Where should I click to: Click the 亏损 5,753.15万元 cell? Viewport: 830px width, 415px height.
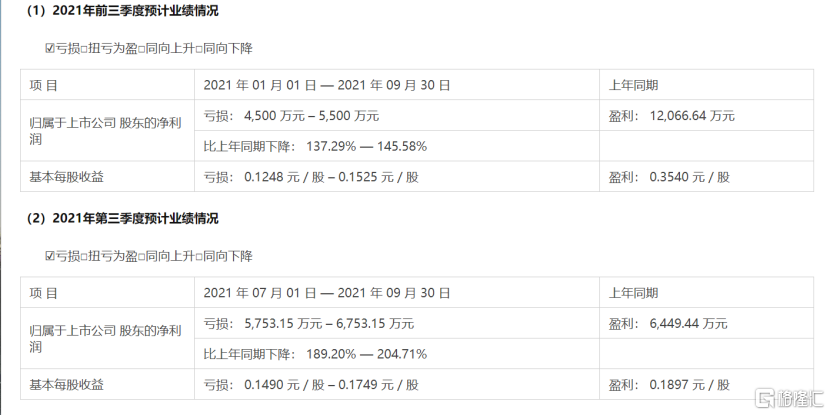[308, 324]
